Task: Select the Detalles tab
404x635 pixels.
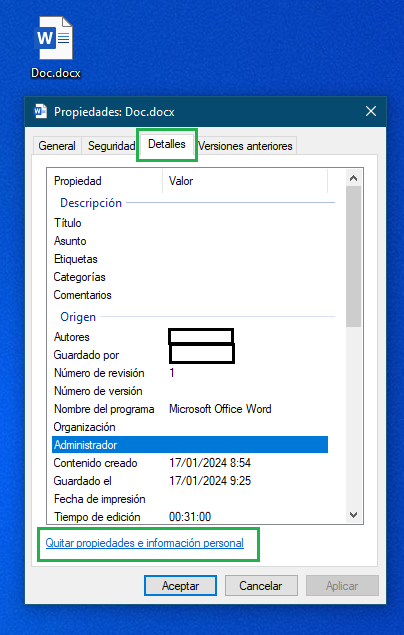Action: (x=167, y=144)
